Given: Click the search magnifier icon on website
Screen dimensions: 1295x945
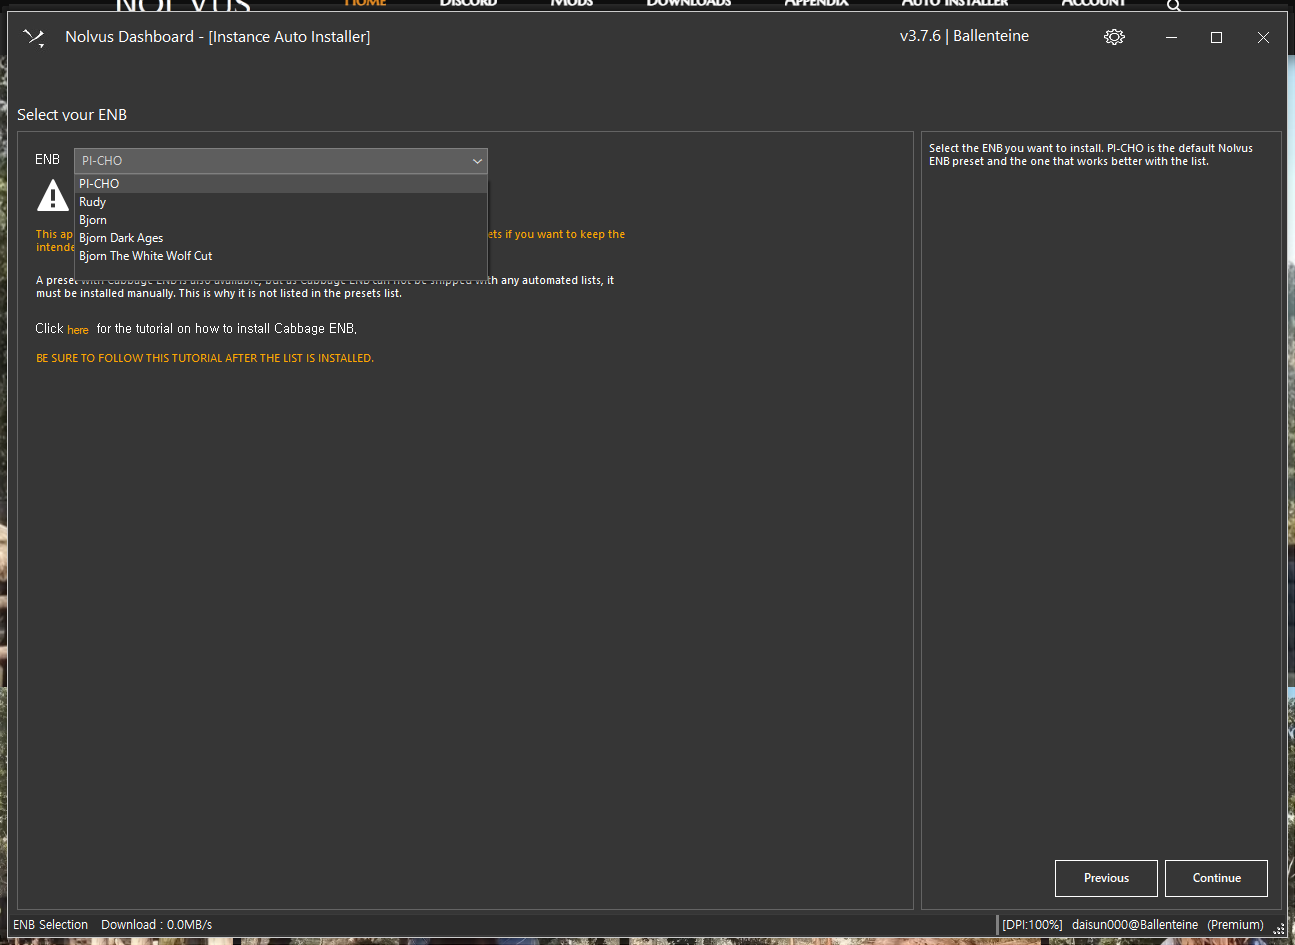Looking at the screenshot, I should pyautogui.click(x=1174, y=5).
